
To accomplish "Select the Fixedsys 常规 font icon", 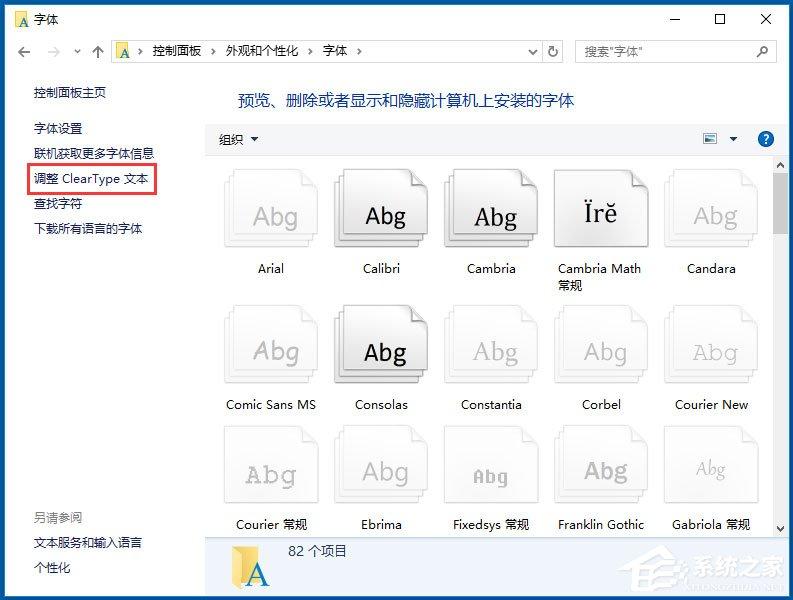I will coord(491,464).
